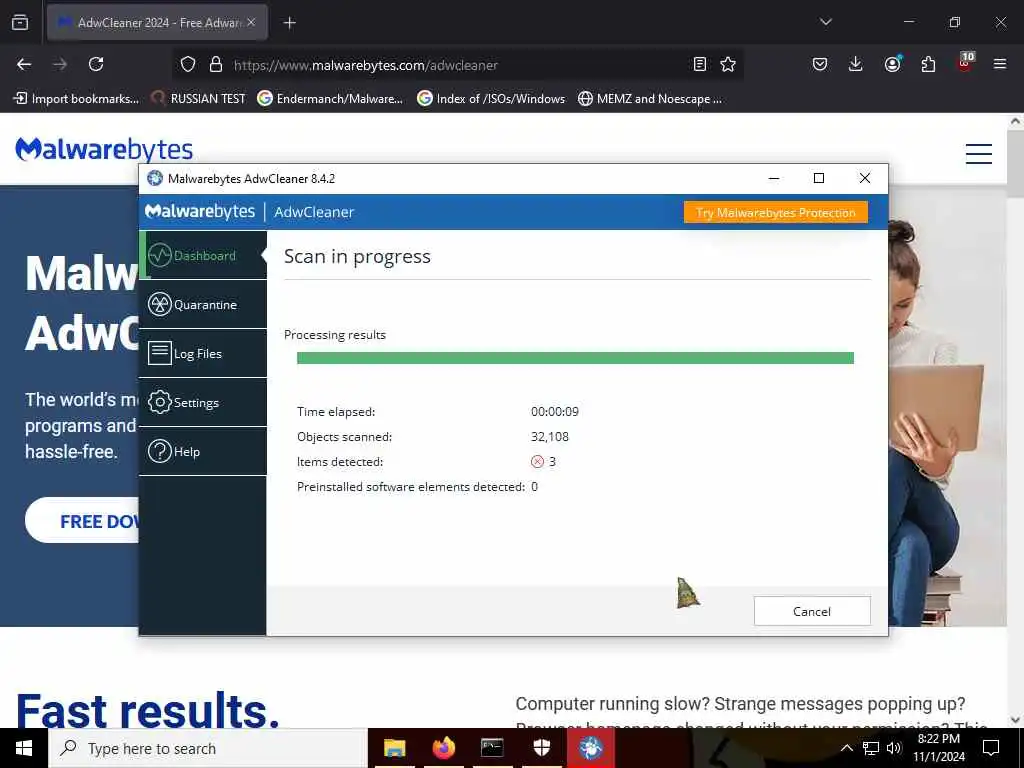This screenshot has width=1024, height=768.
Task: Click the page scrollbar down arrow
Action: 1016,720
